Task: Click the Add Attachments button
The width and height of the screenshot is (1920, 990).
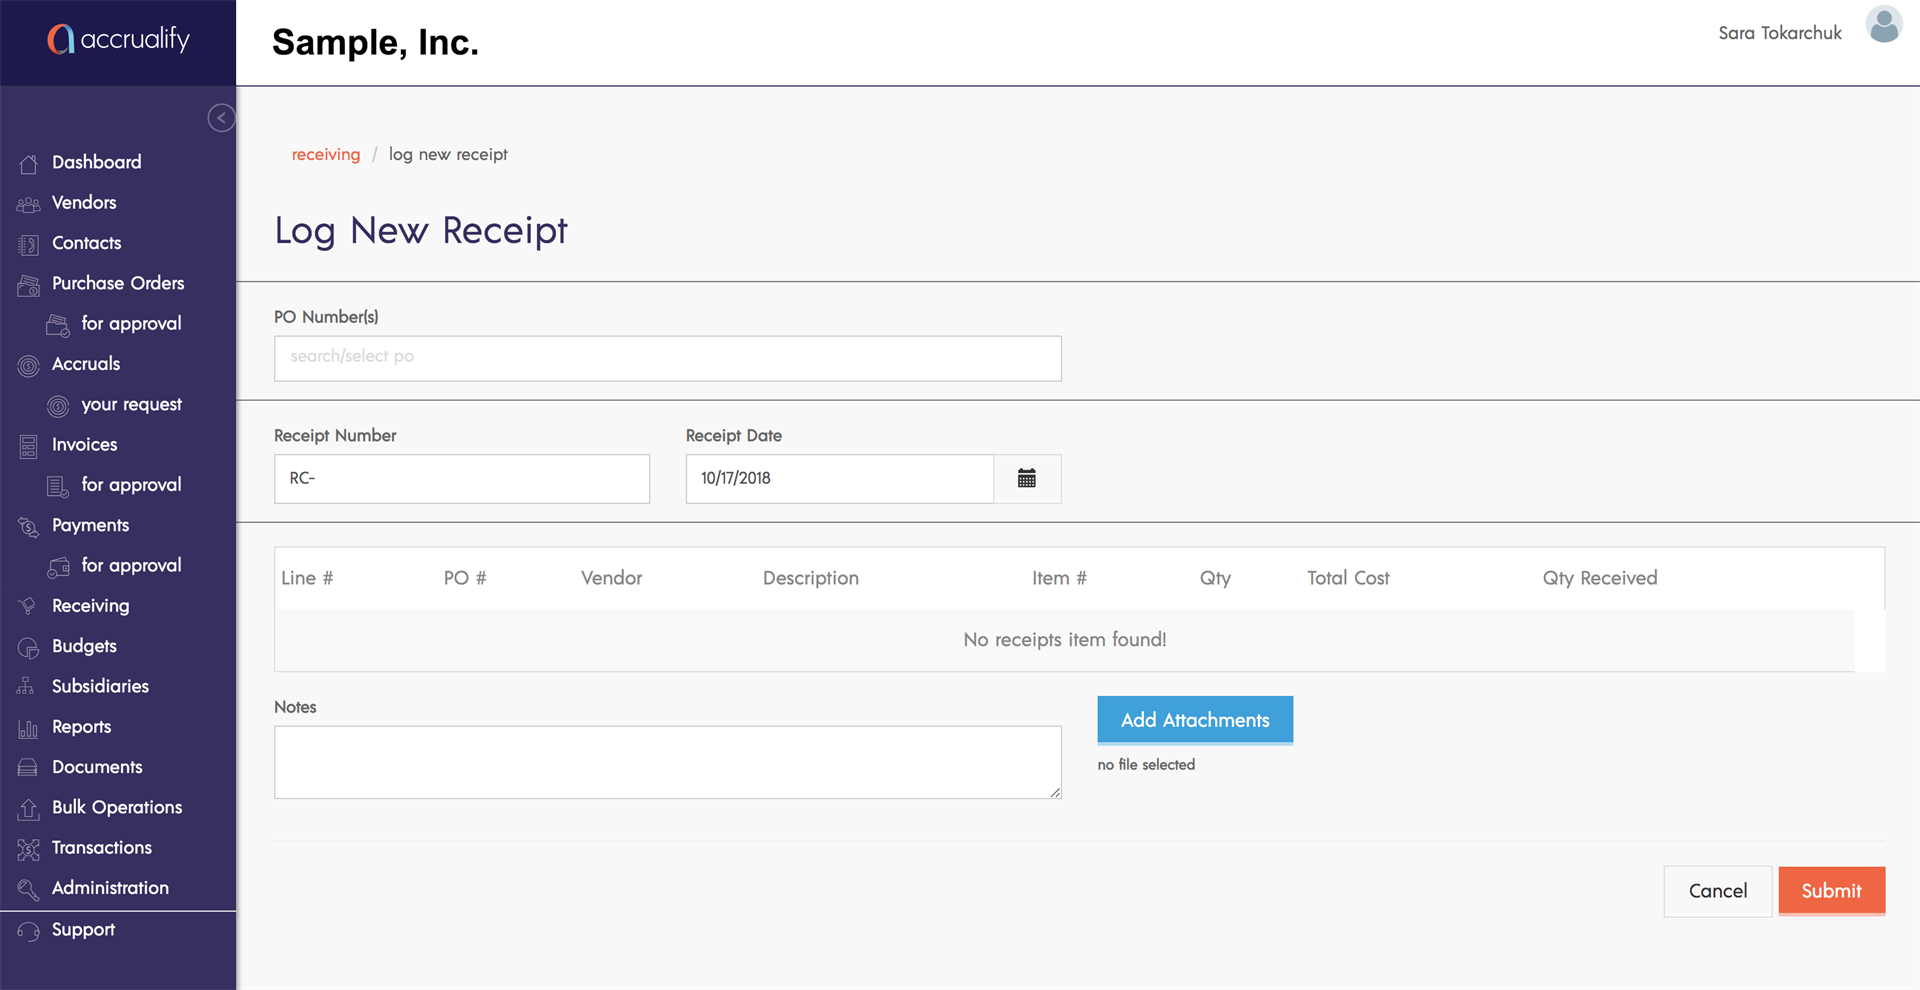Action: click(1195, 720)
